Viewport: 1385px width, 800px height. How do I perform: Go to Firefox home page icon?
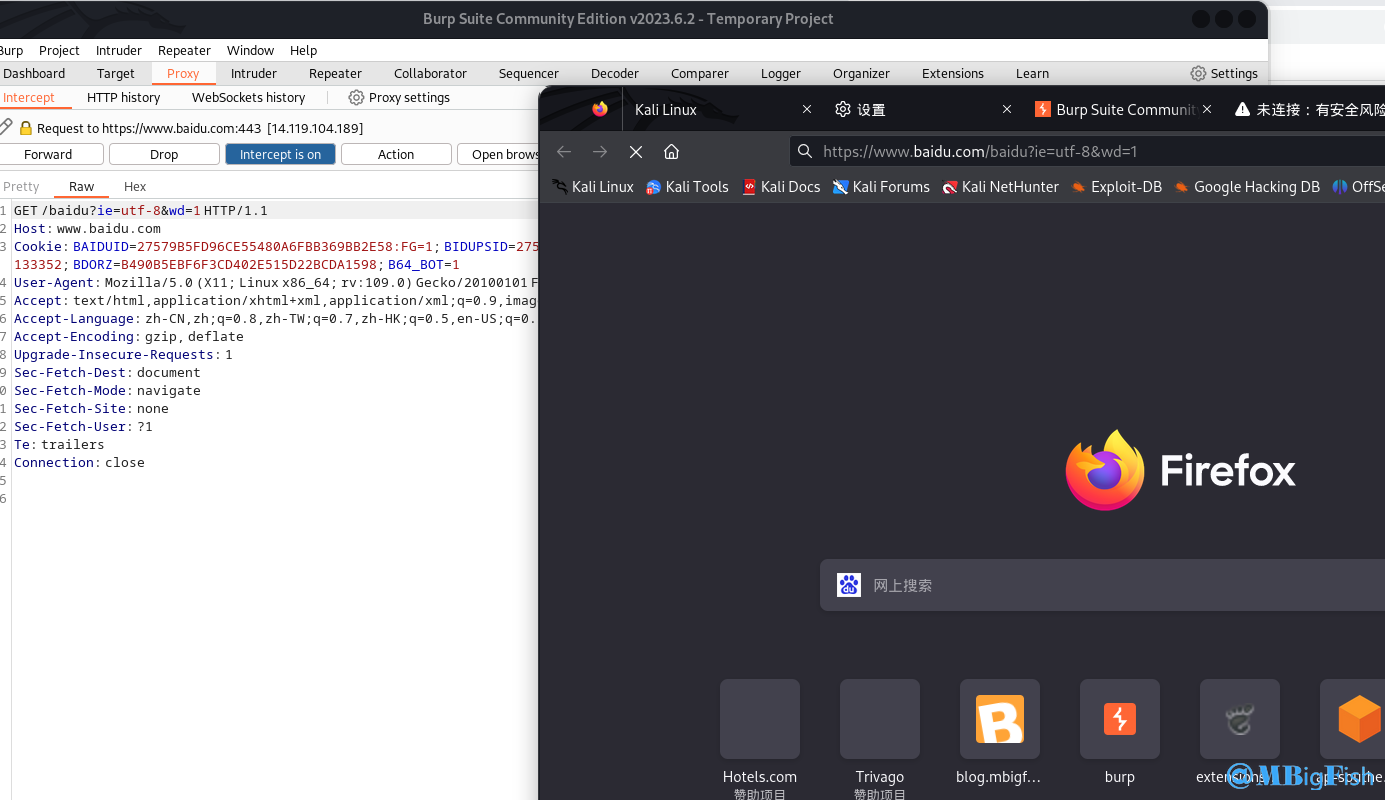tap(672, 152)
